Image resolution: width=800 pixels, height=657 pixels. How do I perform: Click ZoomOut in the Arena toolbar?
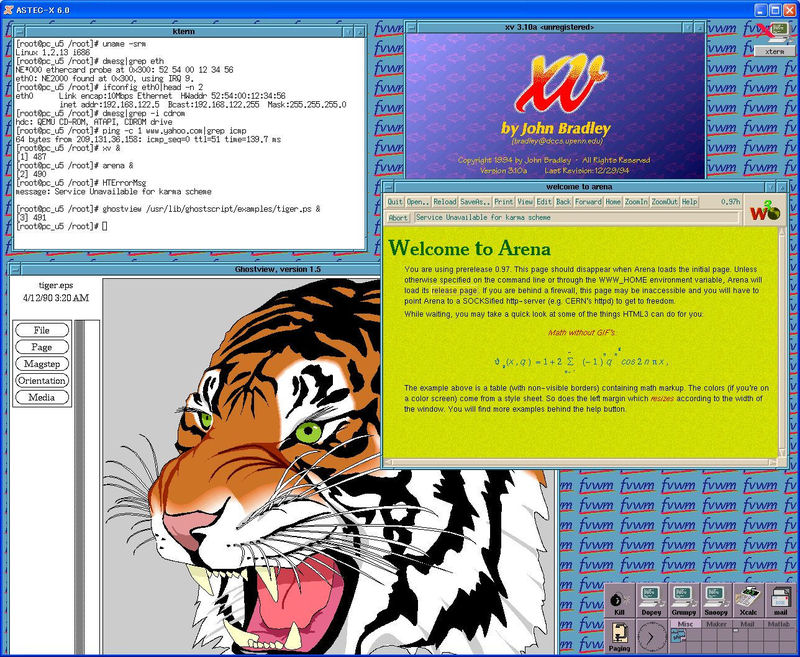pyautogui.click(x=665, y=202)
